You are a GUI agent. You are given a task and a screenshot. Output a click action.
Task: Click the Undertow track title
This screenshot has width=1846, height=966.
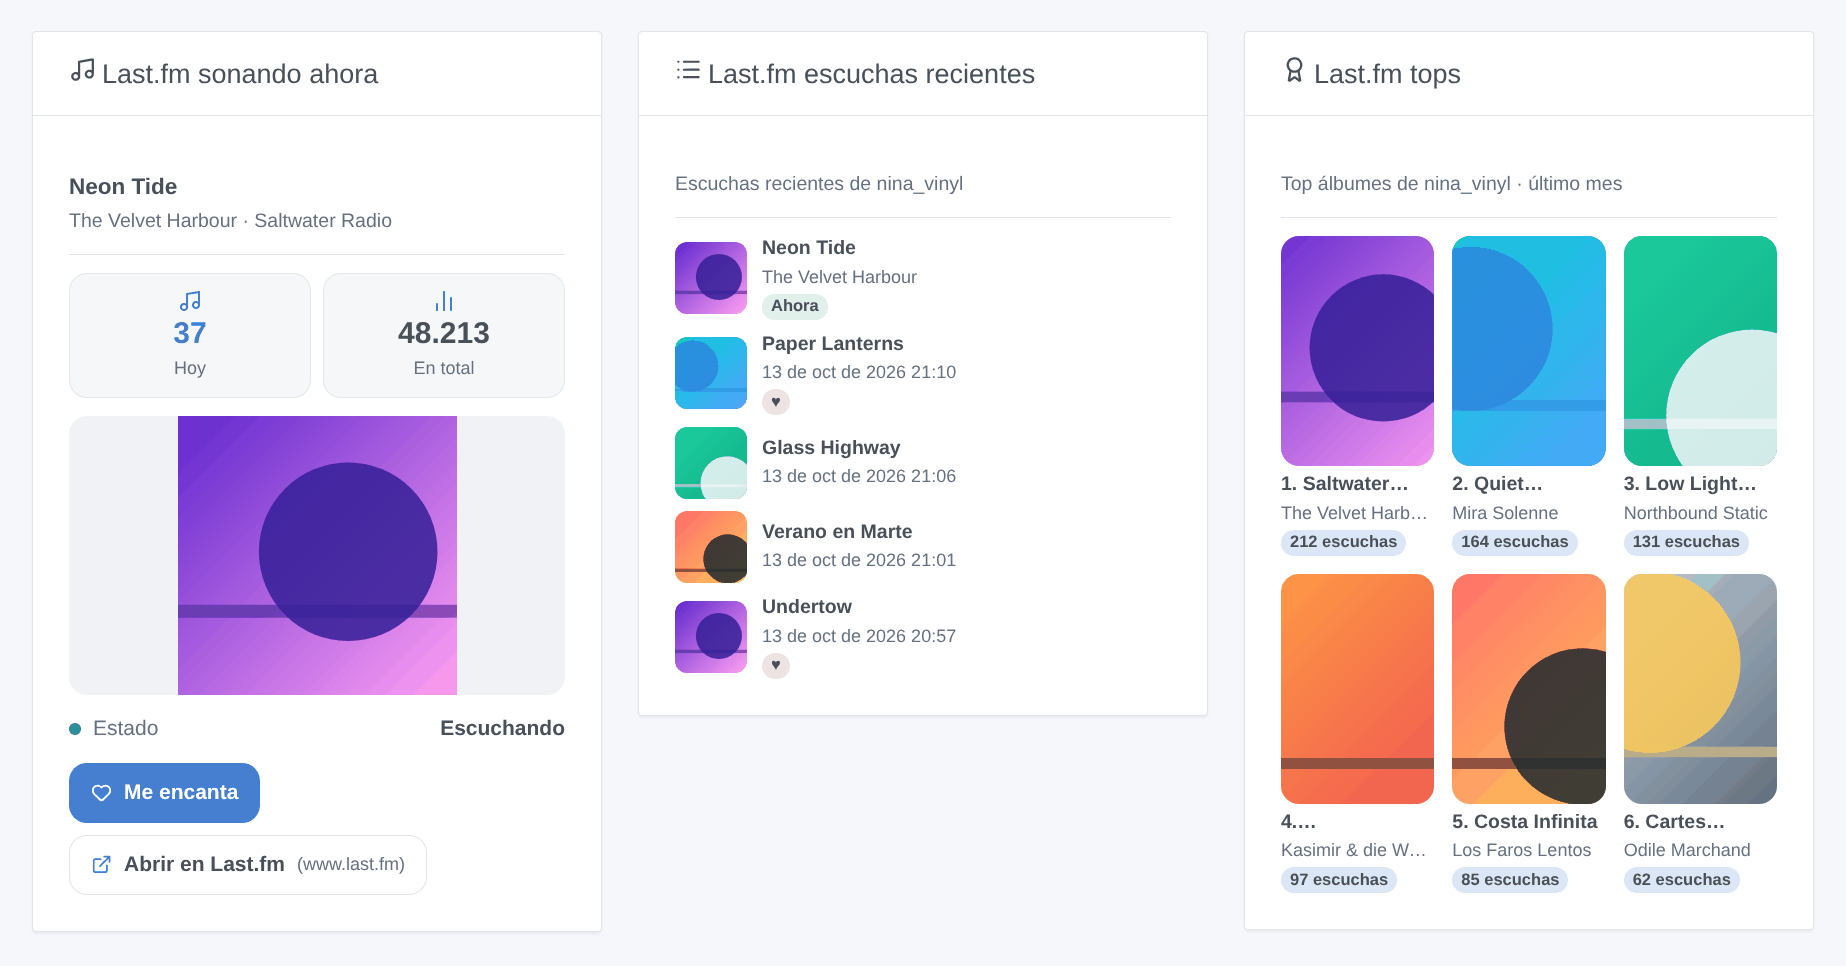tap(807, 607)
